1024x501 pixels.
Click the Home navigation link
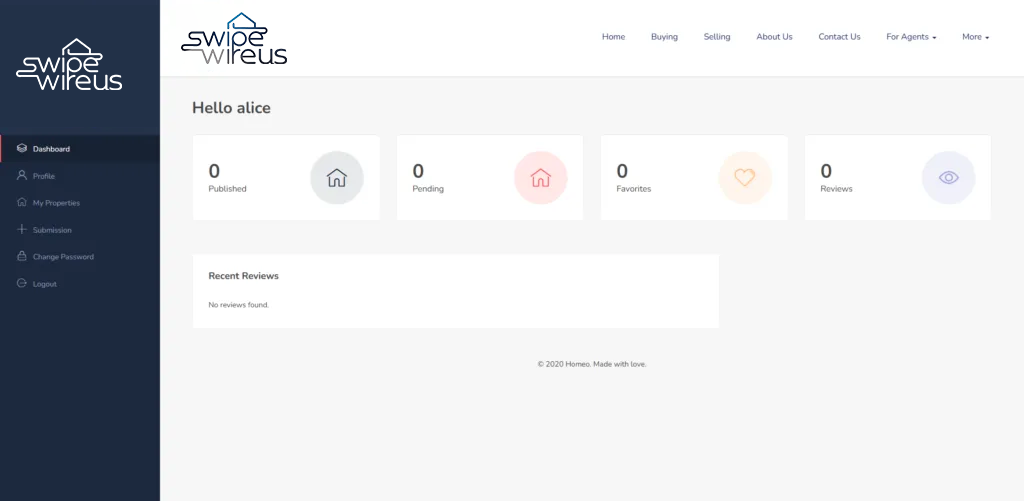613,37
